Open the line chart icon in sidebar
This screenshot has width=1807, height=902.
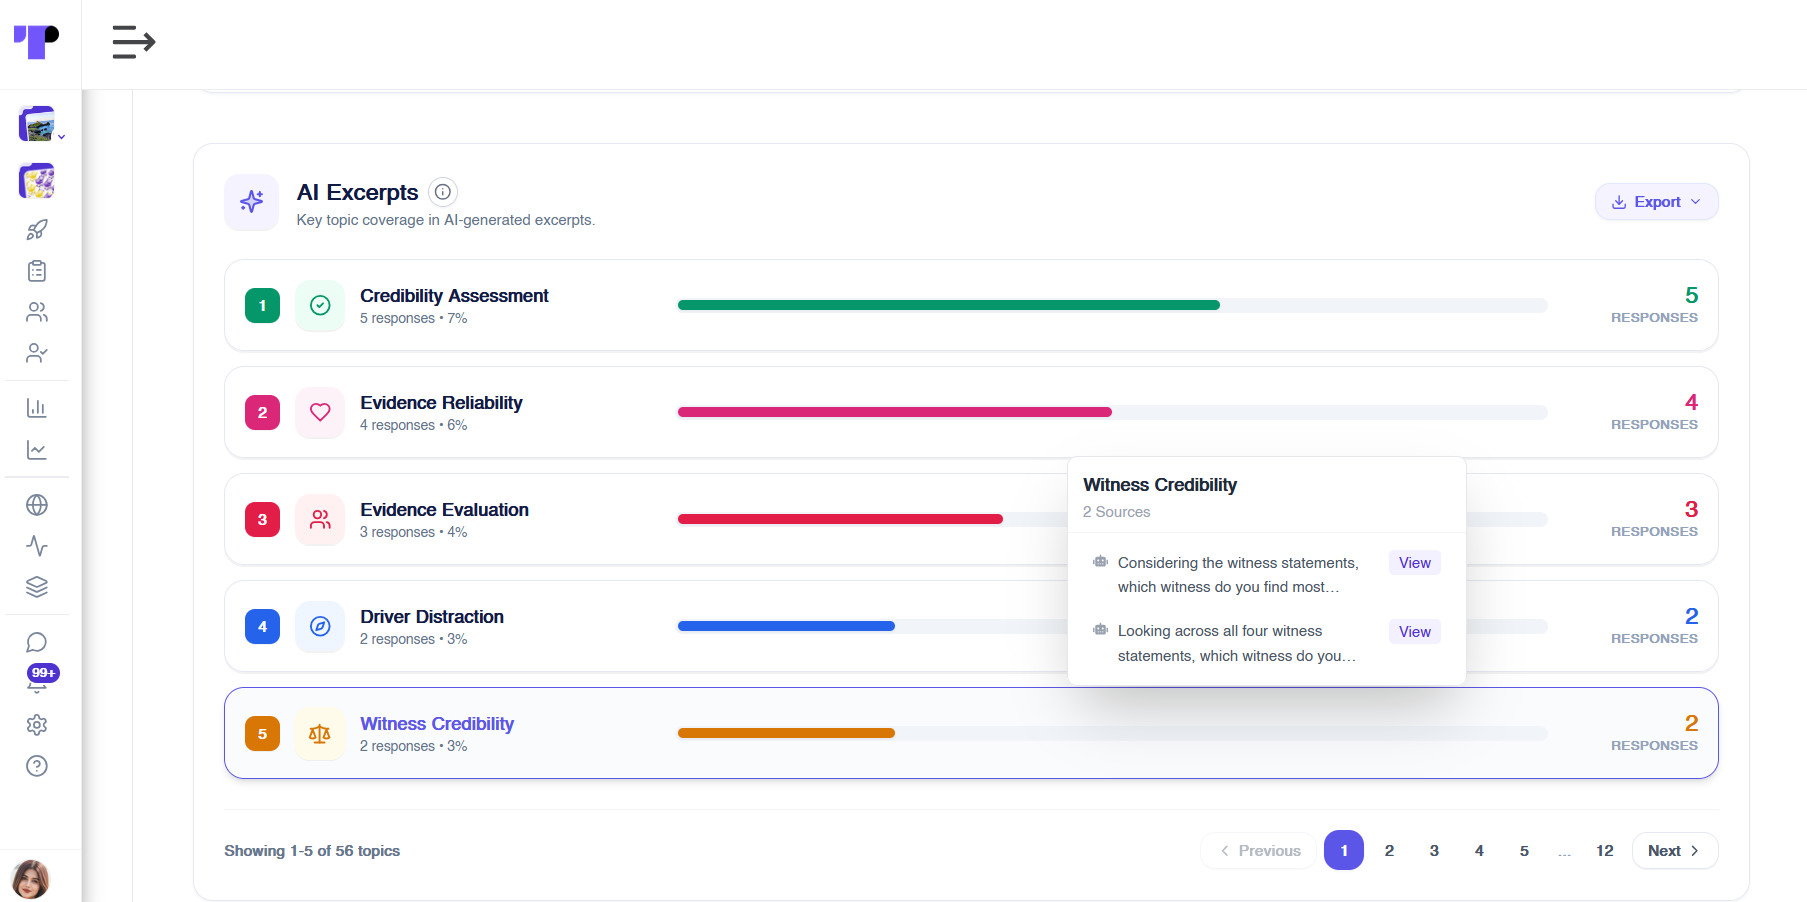coord(37,450)
